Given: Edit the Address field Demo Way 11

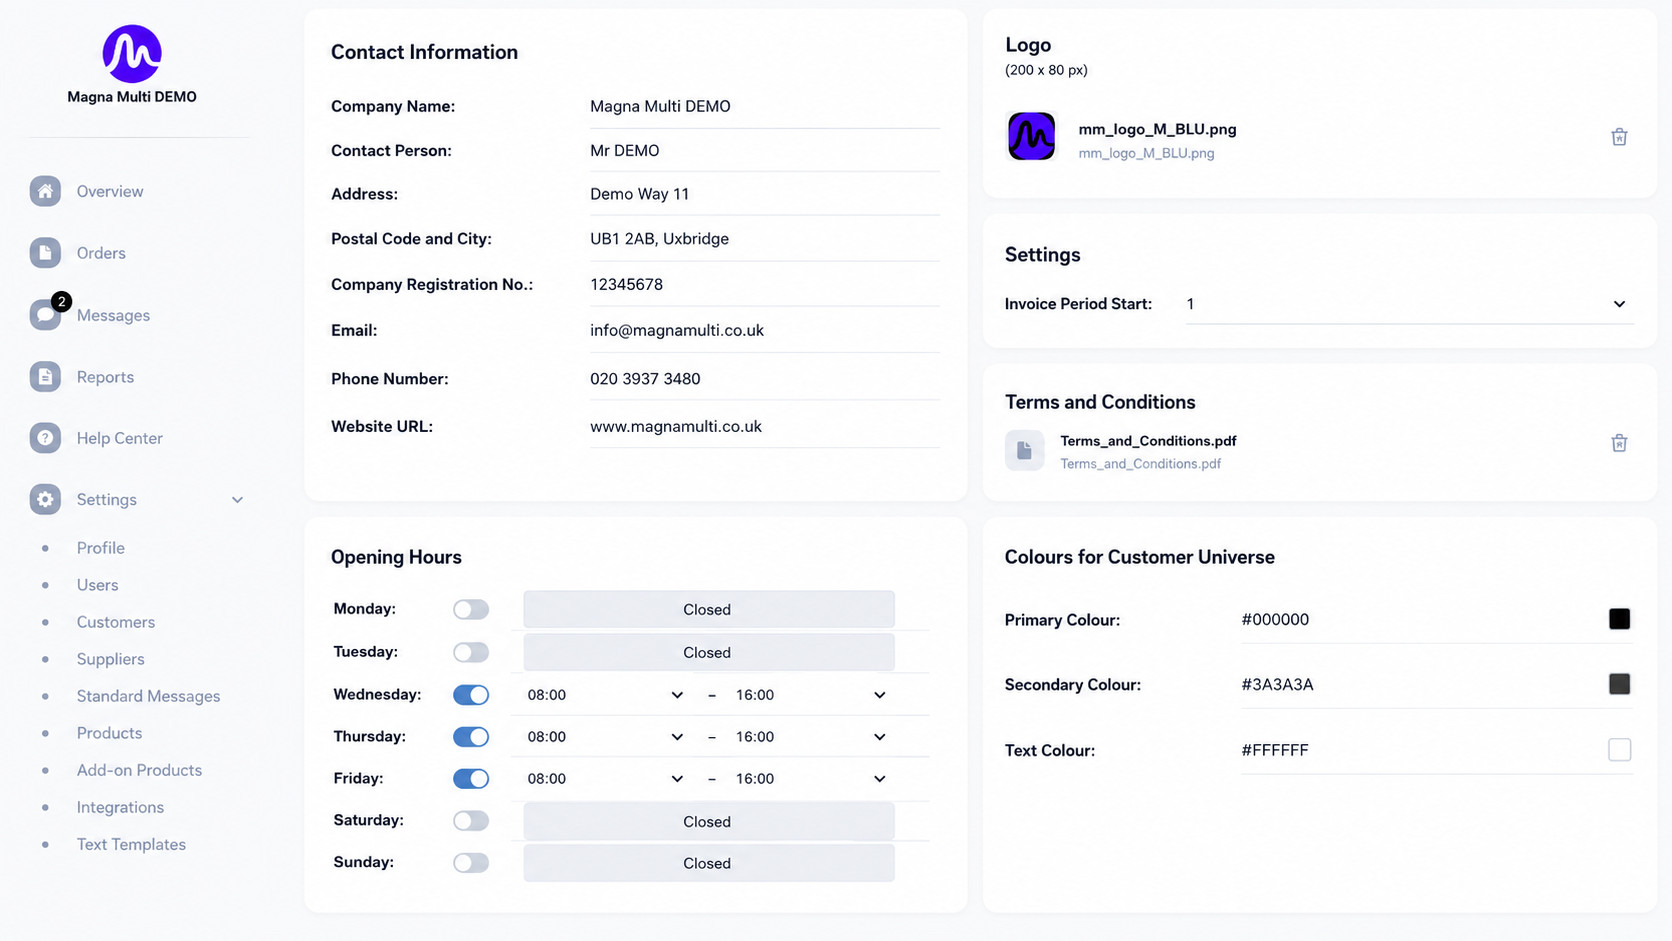Looking at the screenshot, I should point(764,194).
